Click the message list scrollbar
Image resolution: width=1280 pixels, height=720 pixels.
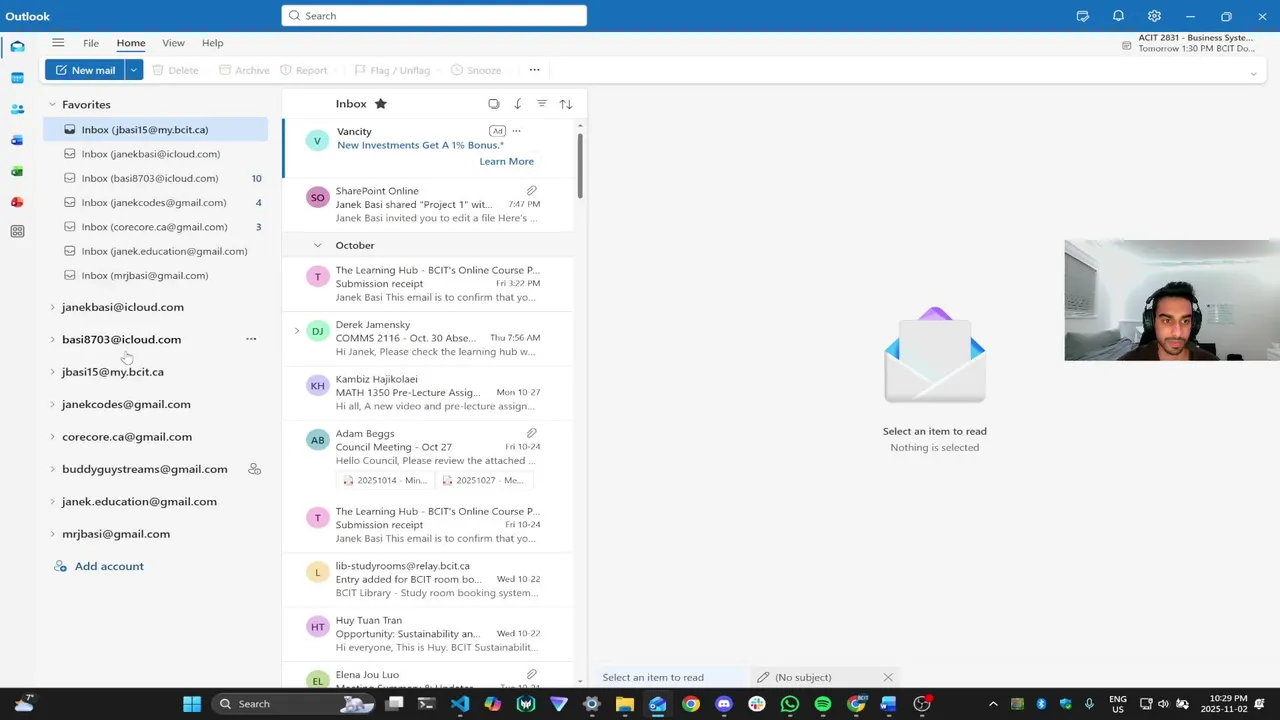[579, 165]
